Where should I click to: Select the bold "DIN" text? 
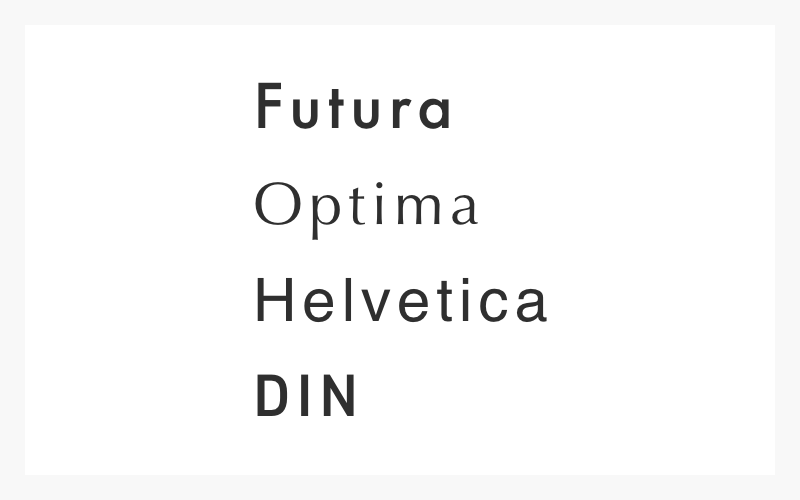[307, 396]
